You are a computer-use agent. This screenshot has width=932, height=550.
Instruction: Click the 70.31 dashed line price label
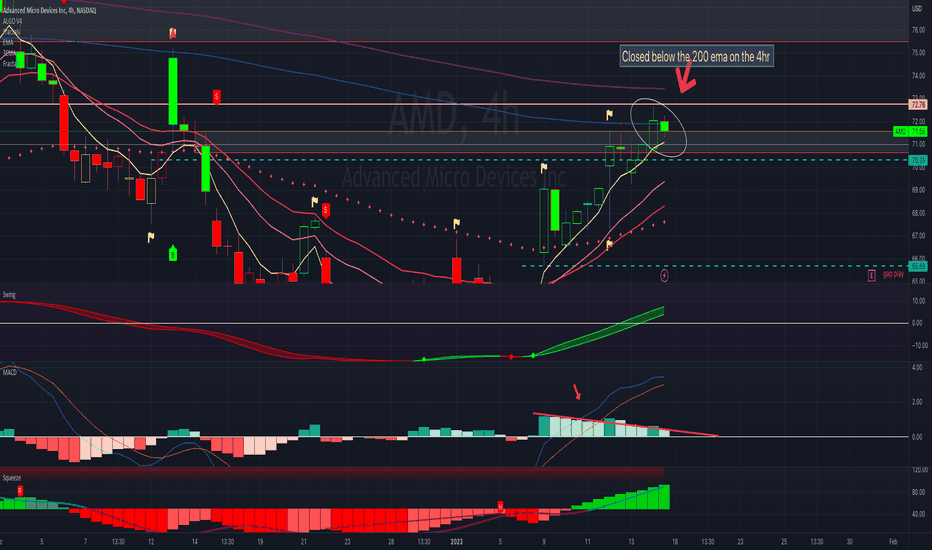point(918,160)
